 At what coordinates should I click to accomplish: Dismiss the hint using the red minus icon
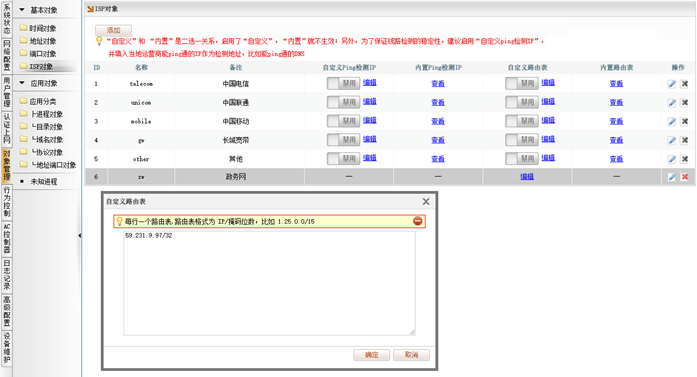[x=417, y=221]
